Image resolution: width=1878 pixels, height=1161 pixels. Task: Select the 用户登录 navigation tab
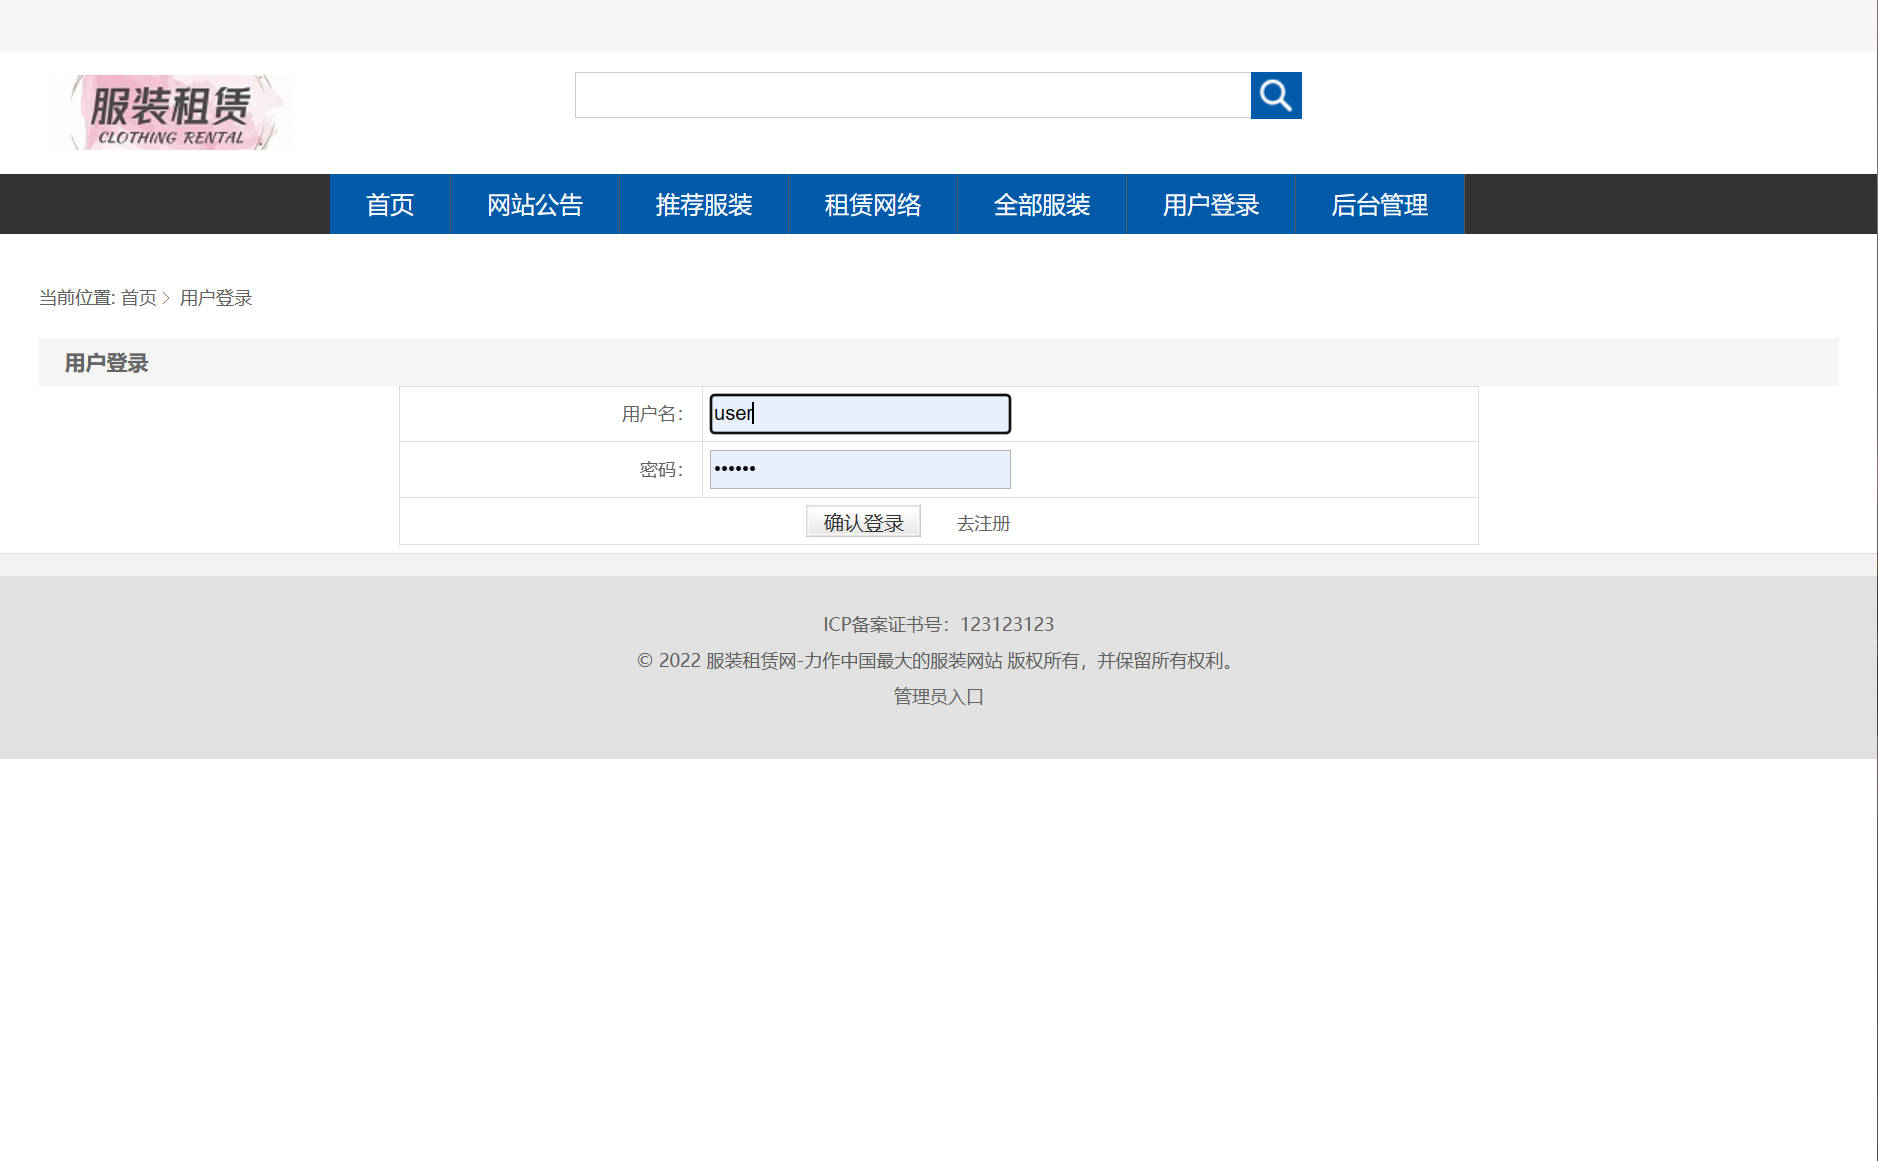click(x=1210, y=204)
